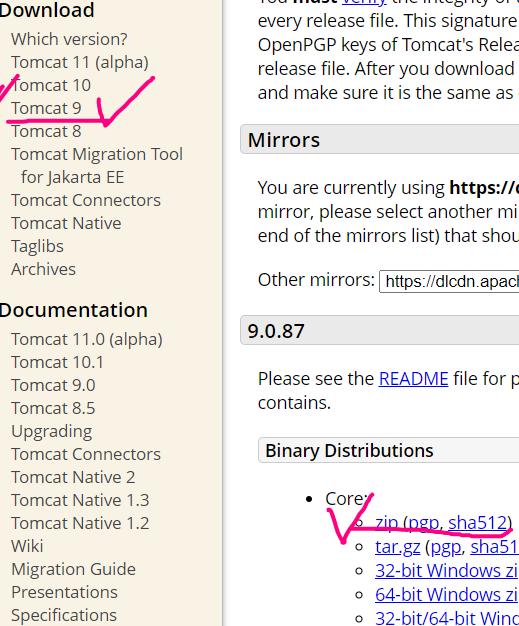Open the sha512 checksum for Core zip

coord(477,523)
